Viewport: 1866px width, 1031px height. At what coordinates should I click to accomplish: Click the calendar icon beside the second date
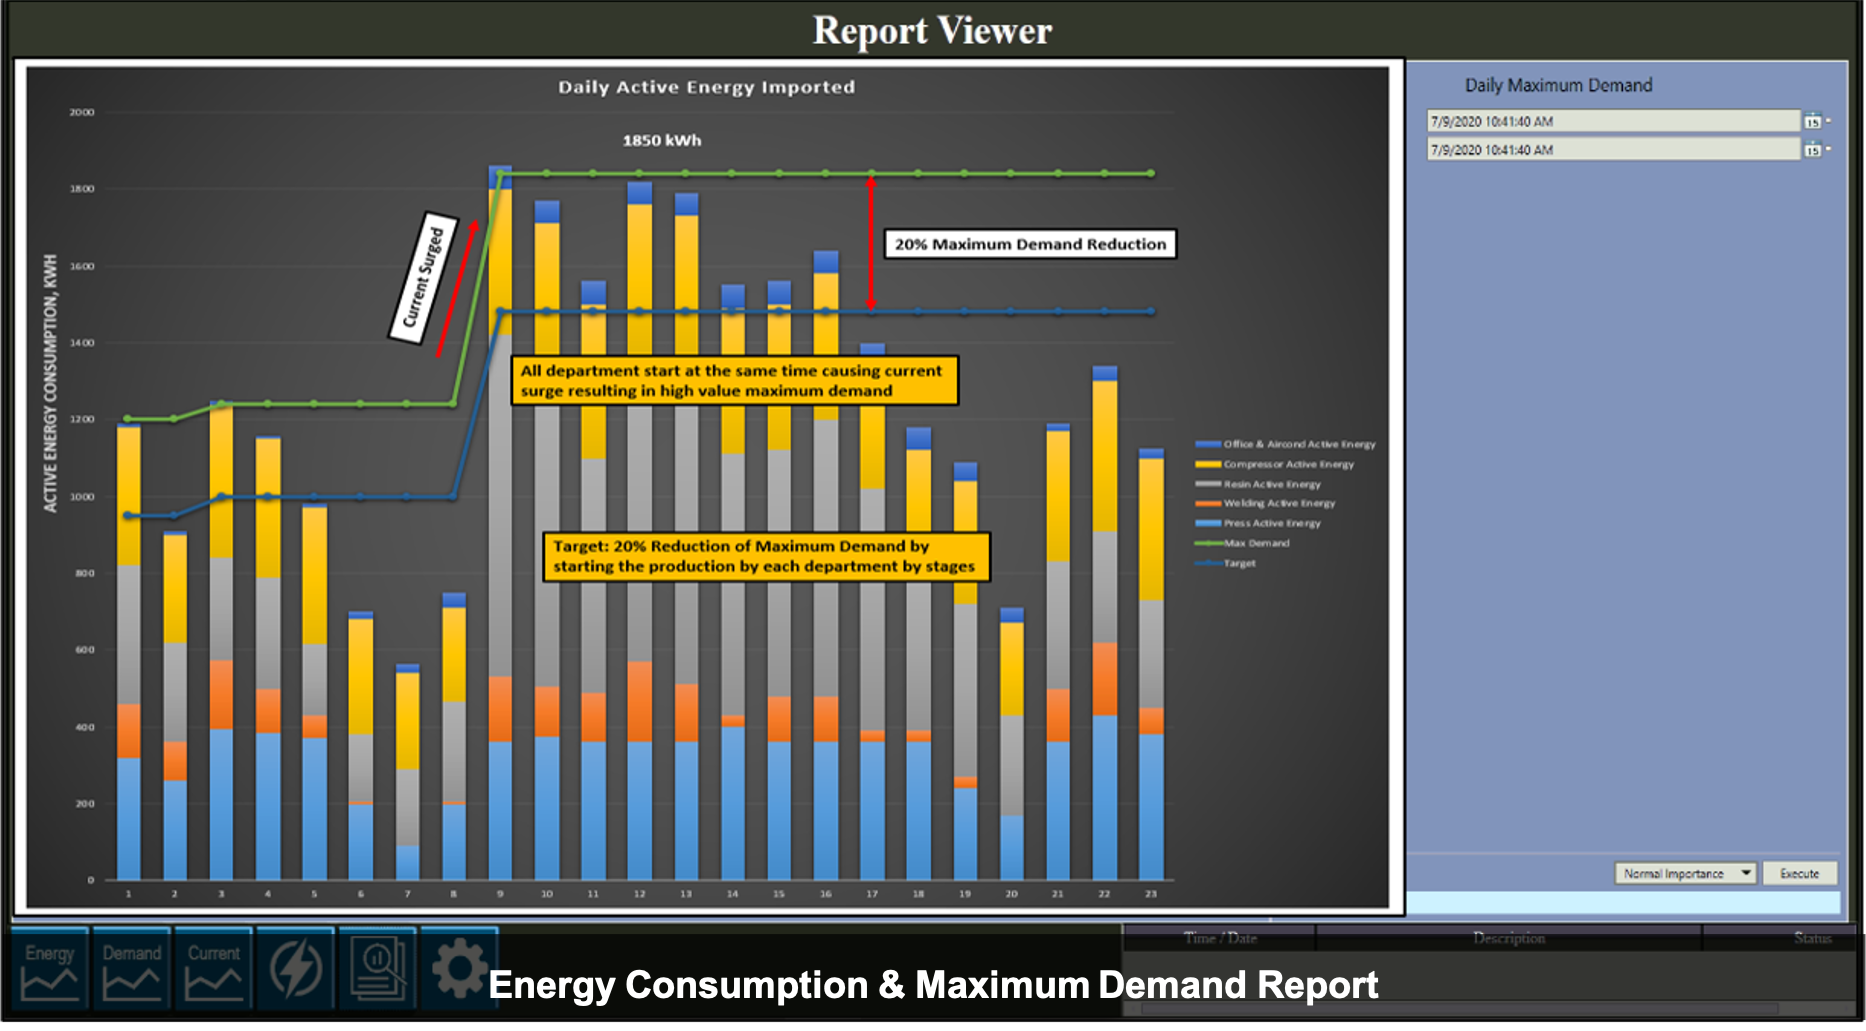tap(1813, 149)
